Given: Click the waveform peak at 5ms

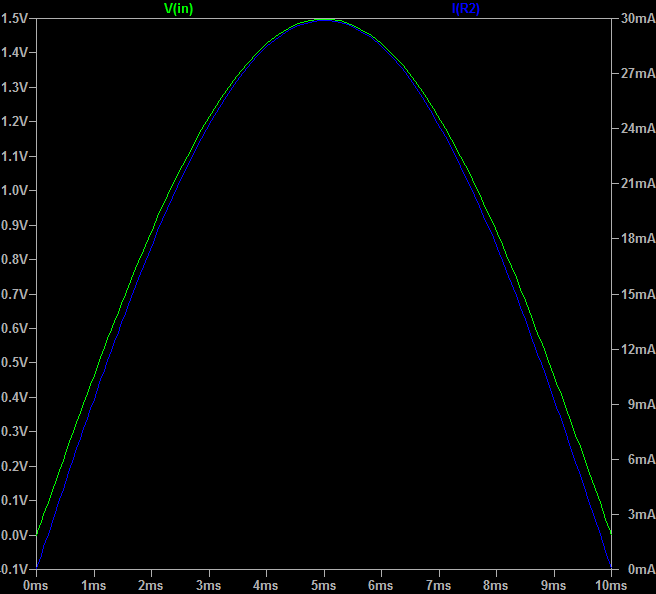Looking at the screenshot, I should pos(323,19).
